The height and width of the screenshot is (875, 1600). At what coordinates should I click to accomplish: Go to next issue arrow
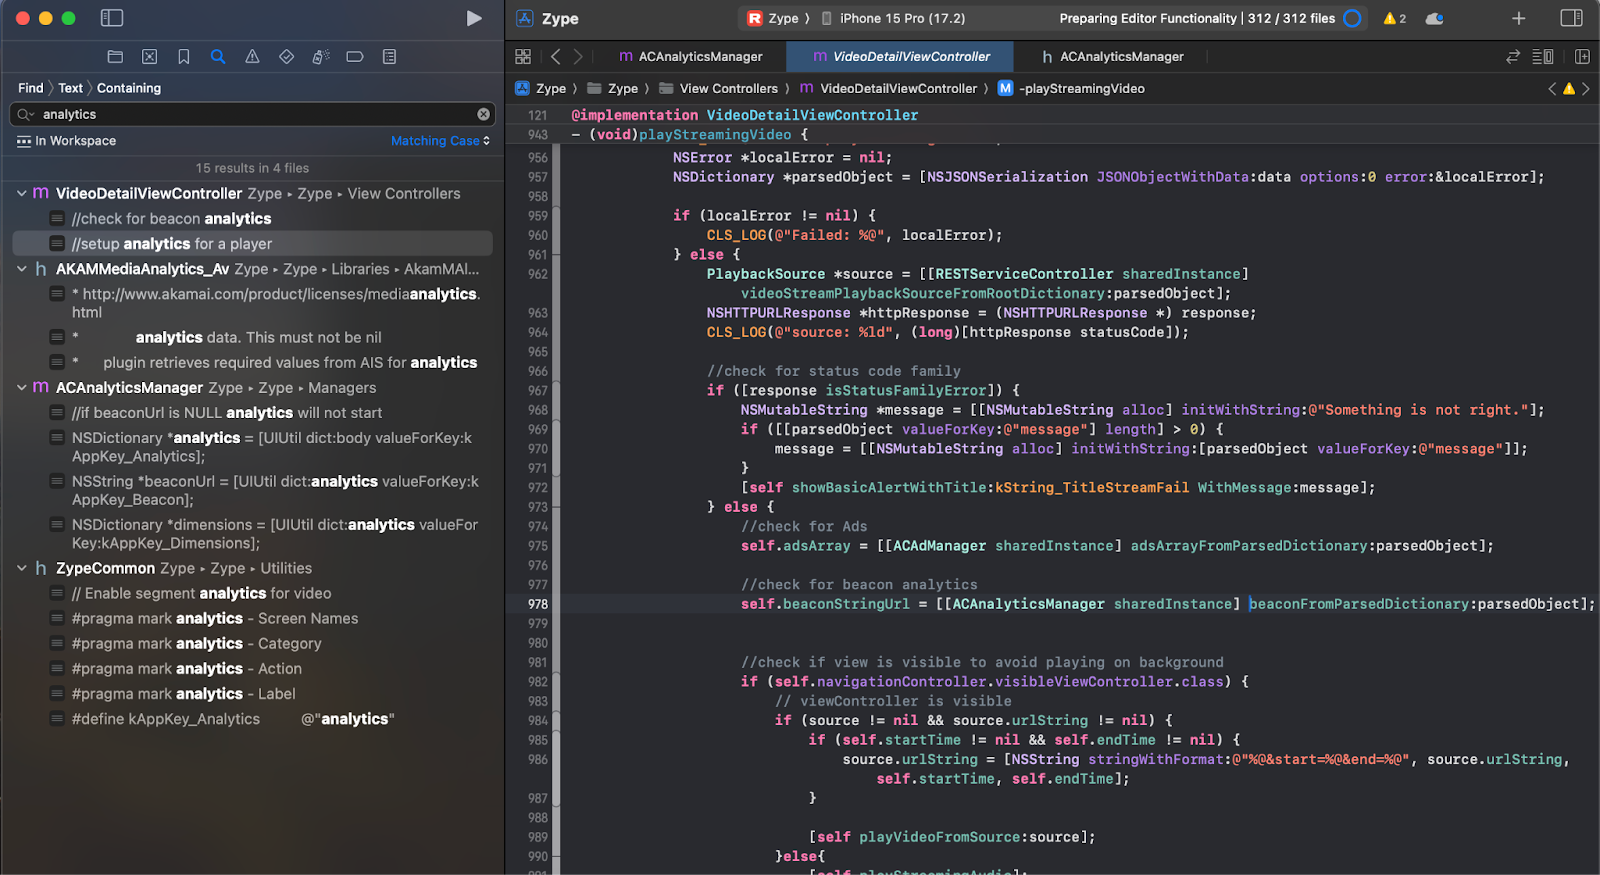pos(1586,88)
